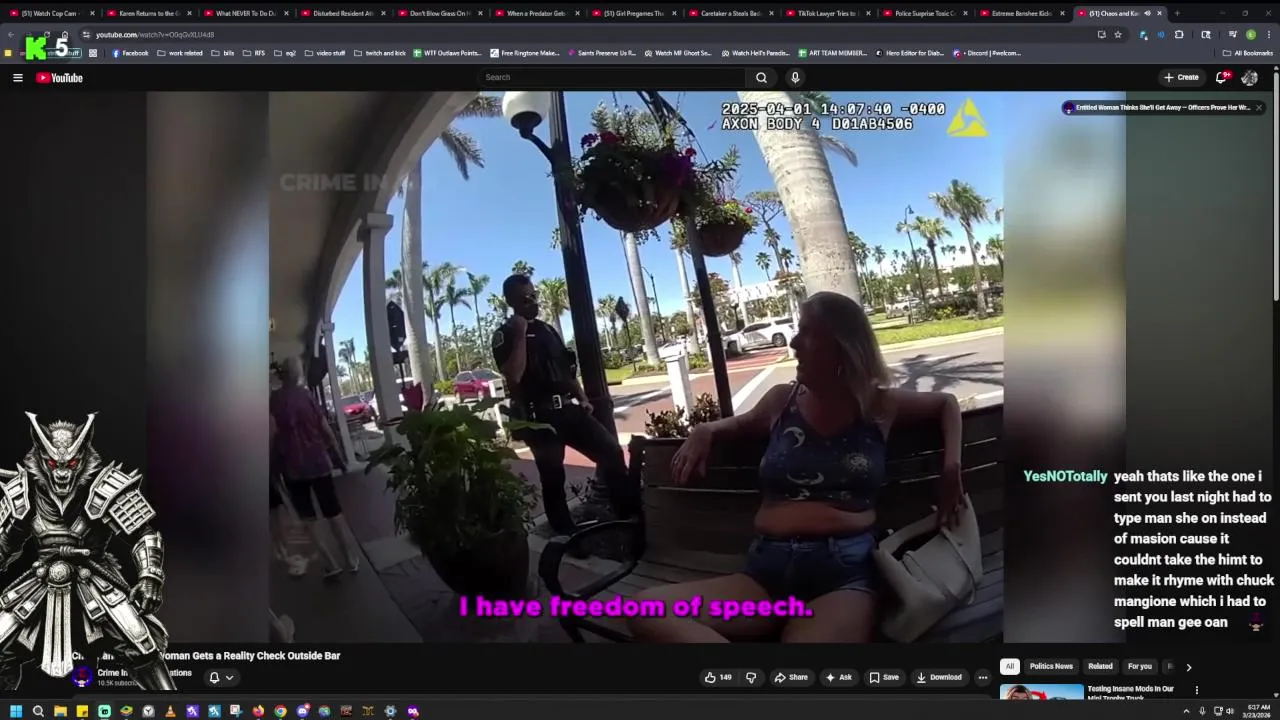This screenshot has width=1280, height=720.
Task: Click the YouTube search magnifier button
Action: (761, 77)
